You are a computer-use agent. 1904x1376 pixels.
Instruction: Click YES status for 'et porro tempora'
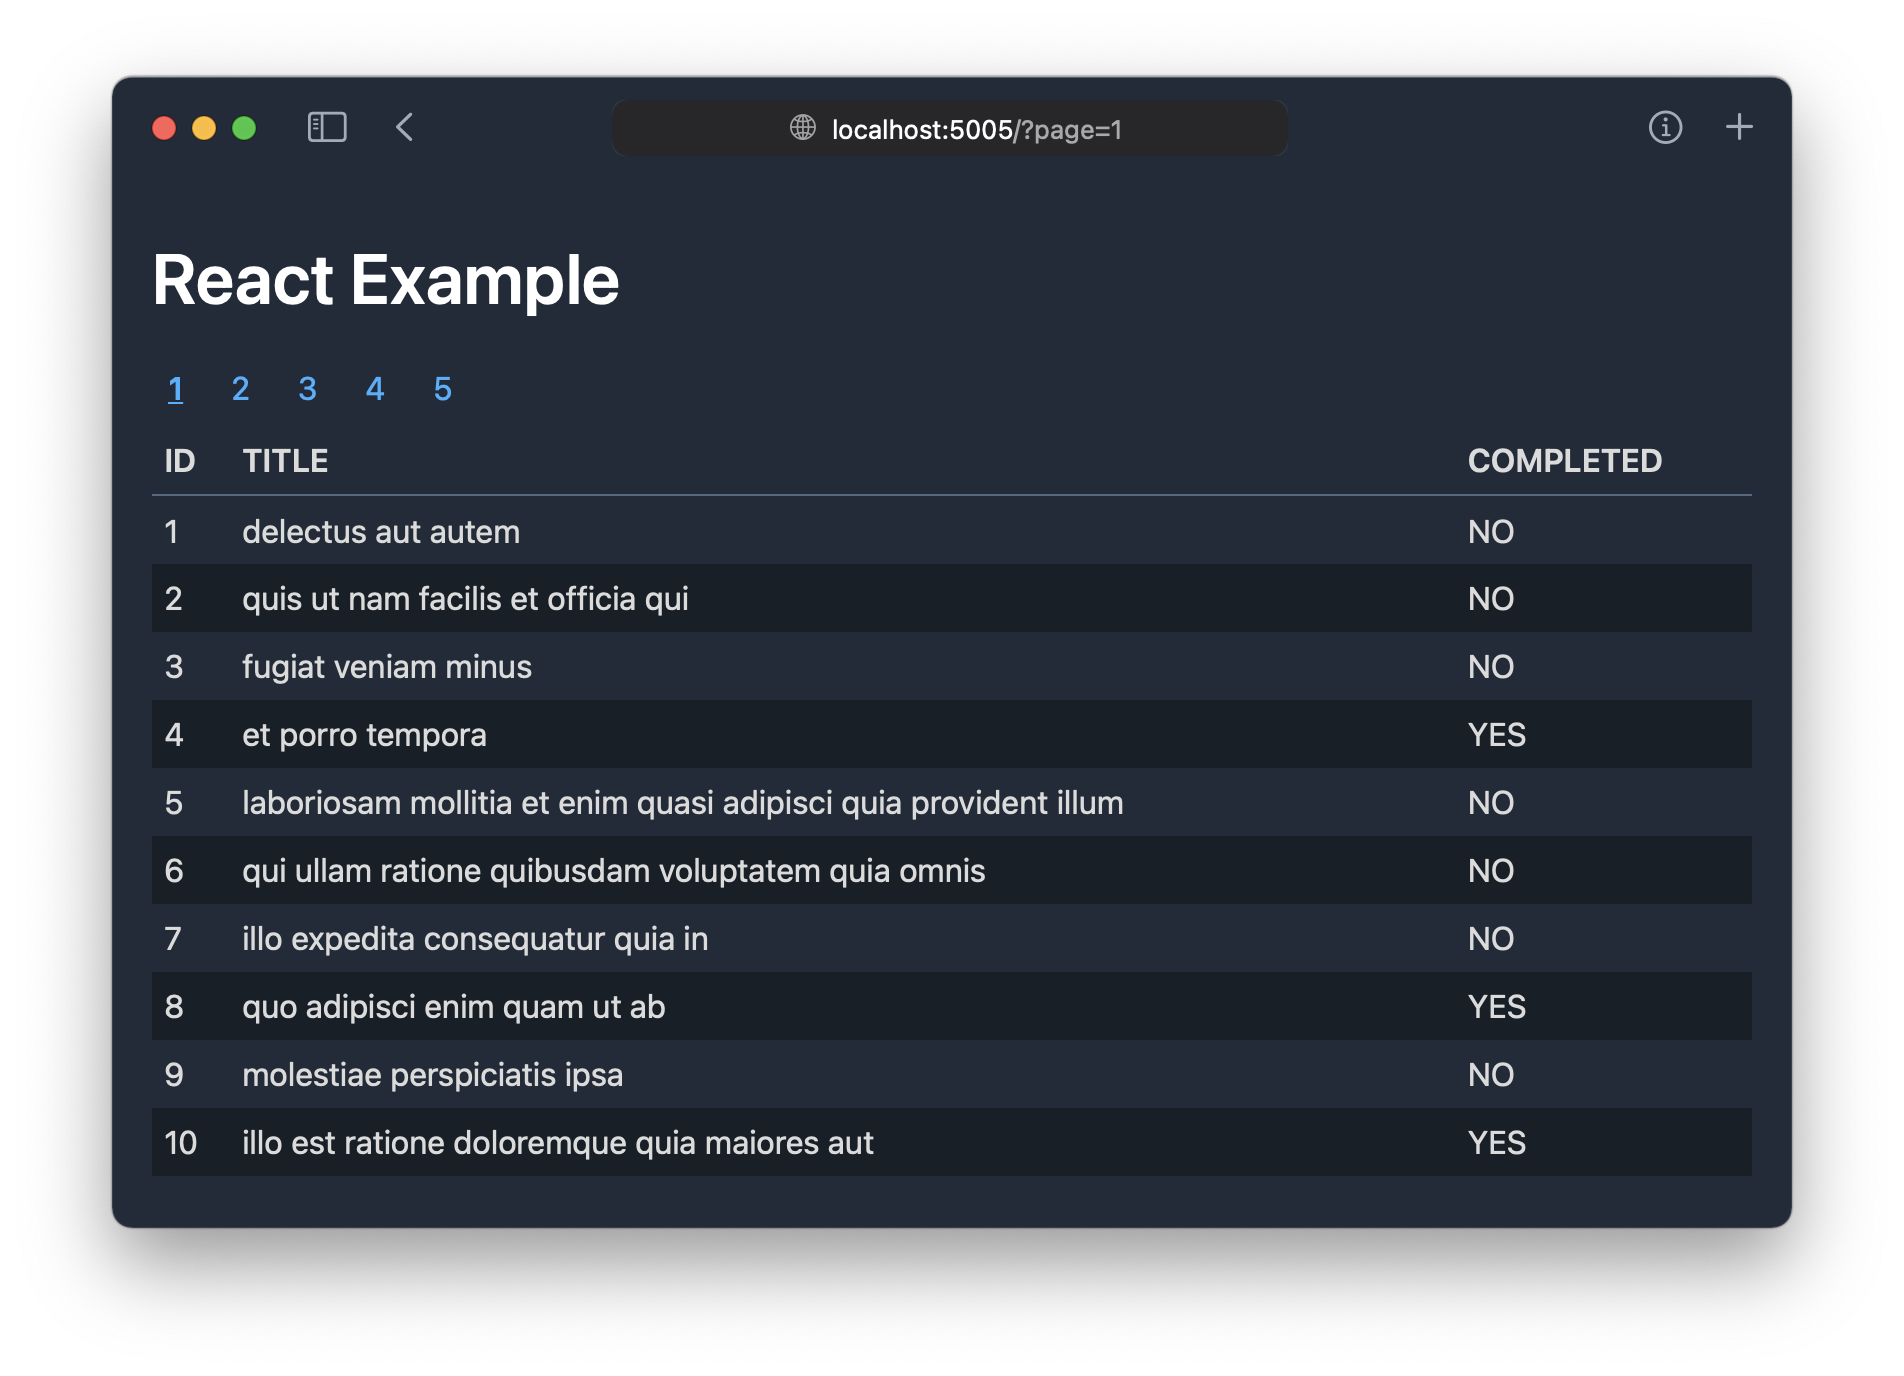click(1497, 735)
